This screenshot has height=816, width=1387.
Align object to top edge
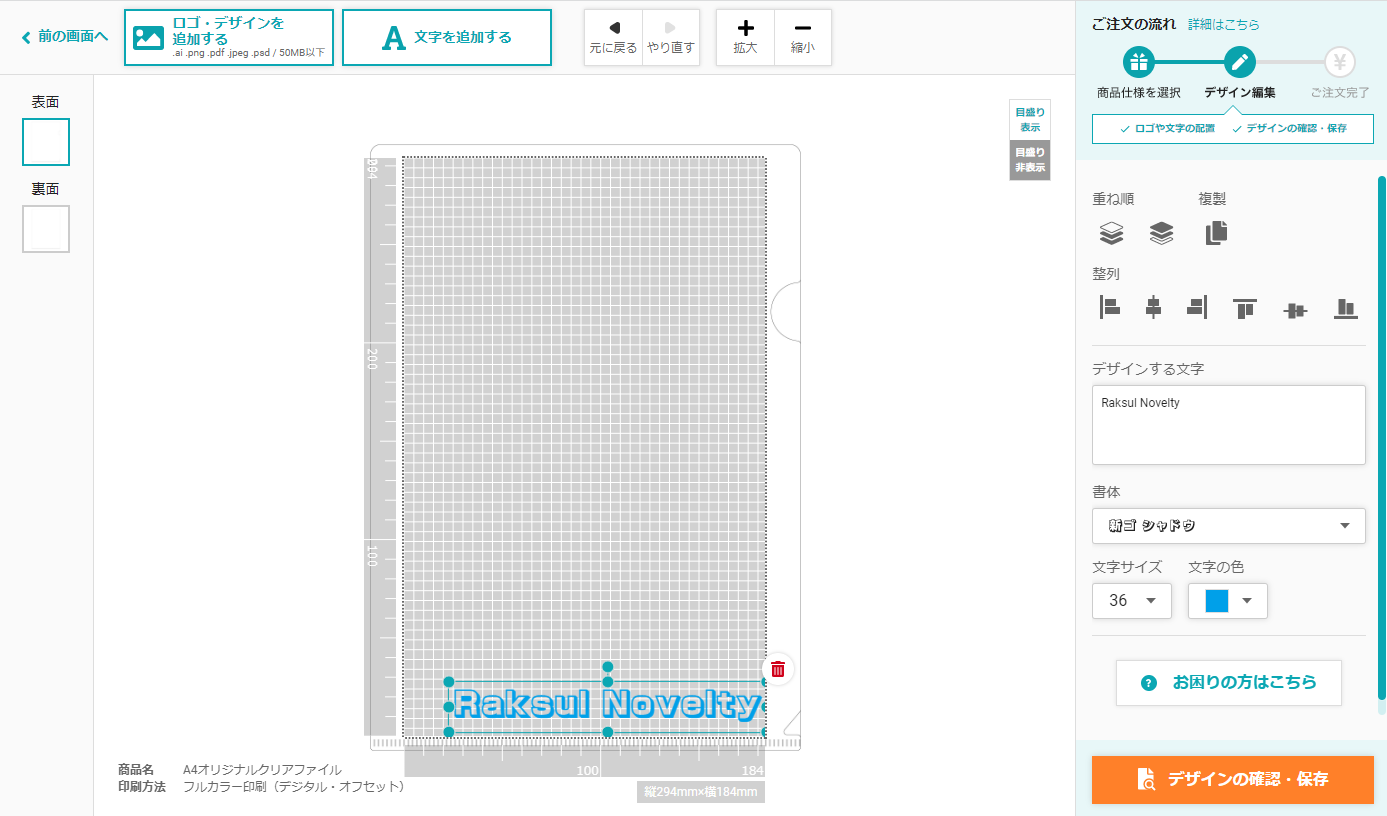coord(1245,308)
